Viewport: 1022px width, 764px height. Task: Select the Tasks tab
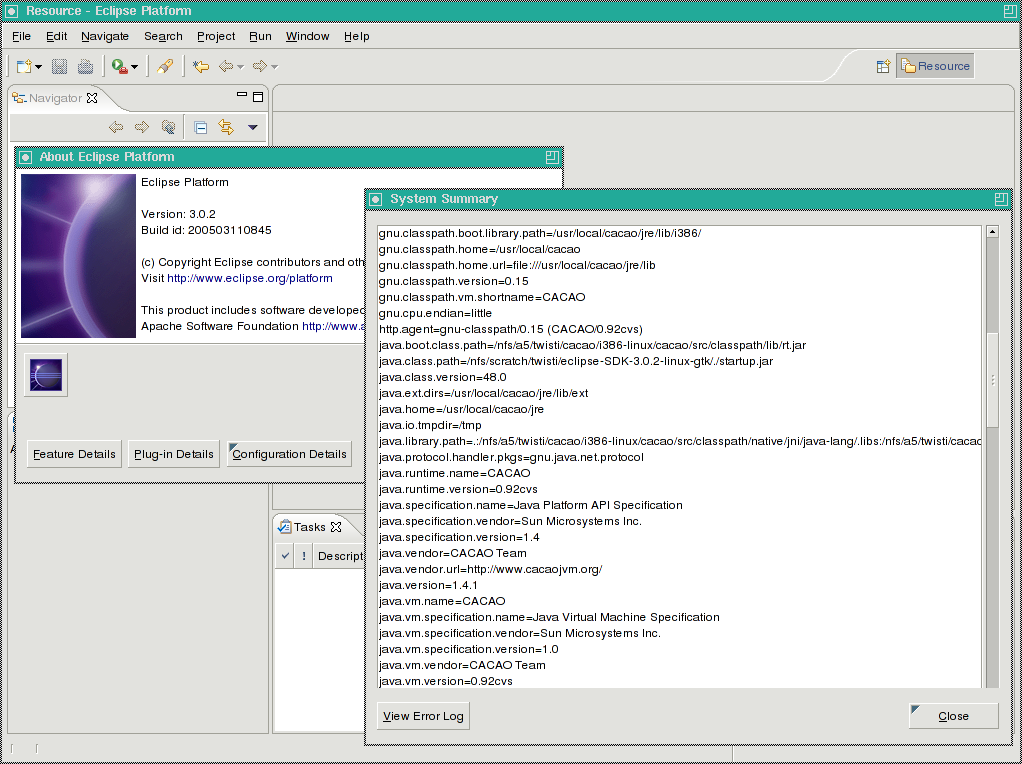point(309,527)
